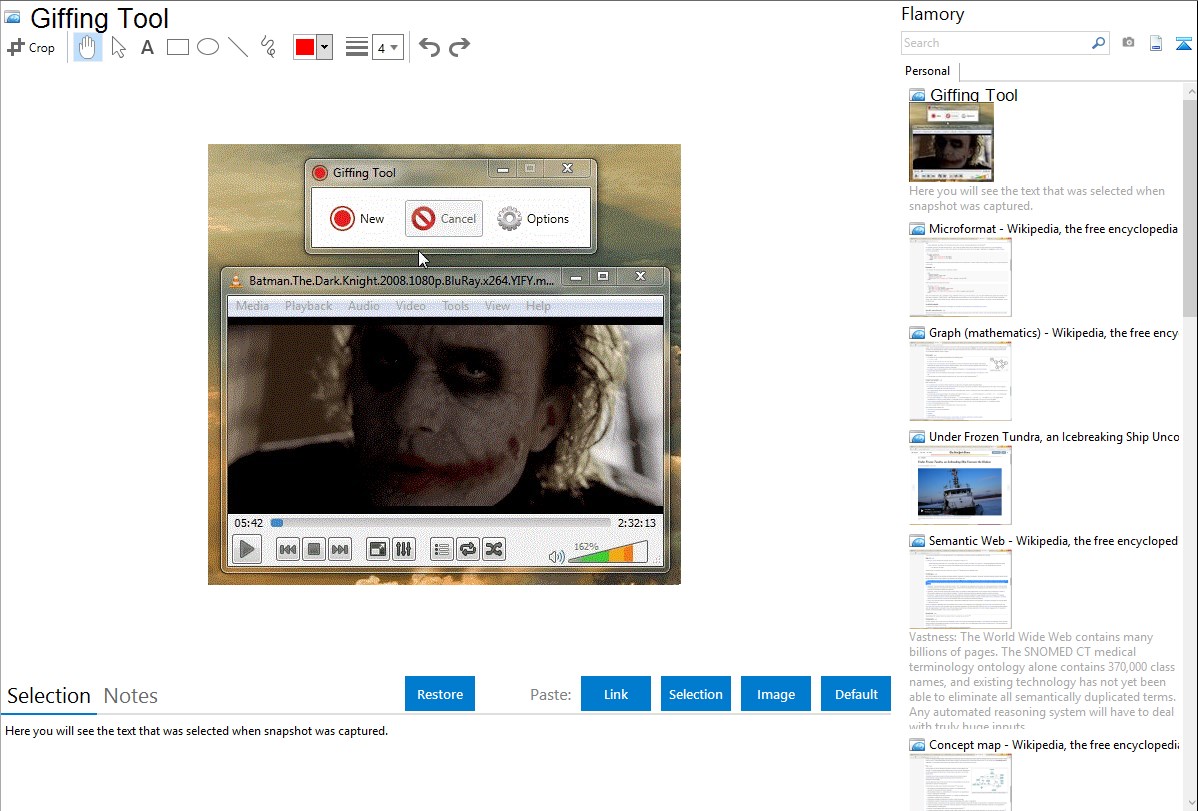
Task: Switch to the Personal tab
Action: click(x=928, y=71)
